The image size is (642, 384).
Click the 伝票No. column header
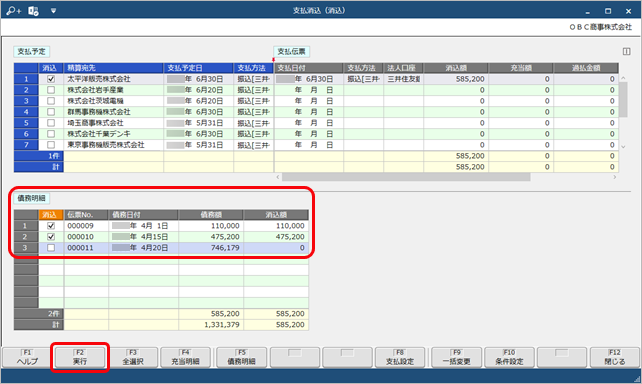[x=86, y=215]
